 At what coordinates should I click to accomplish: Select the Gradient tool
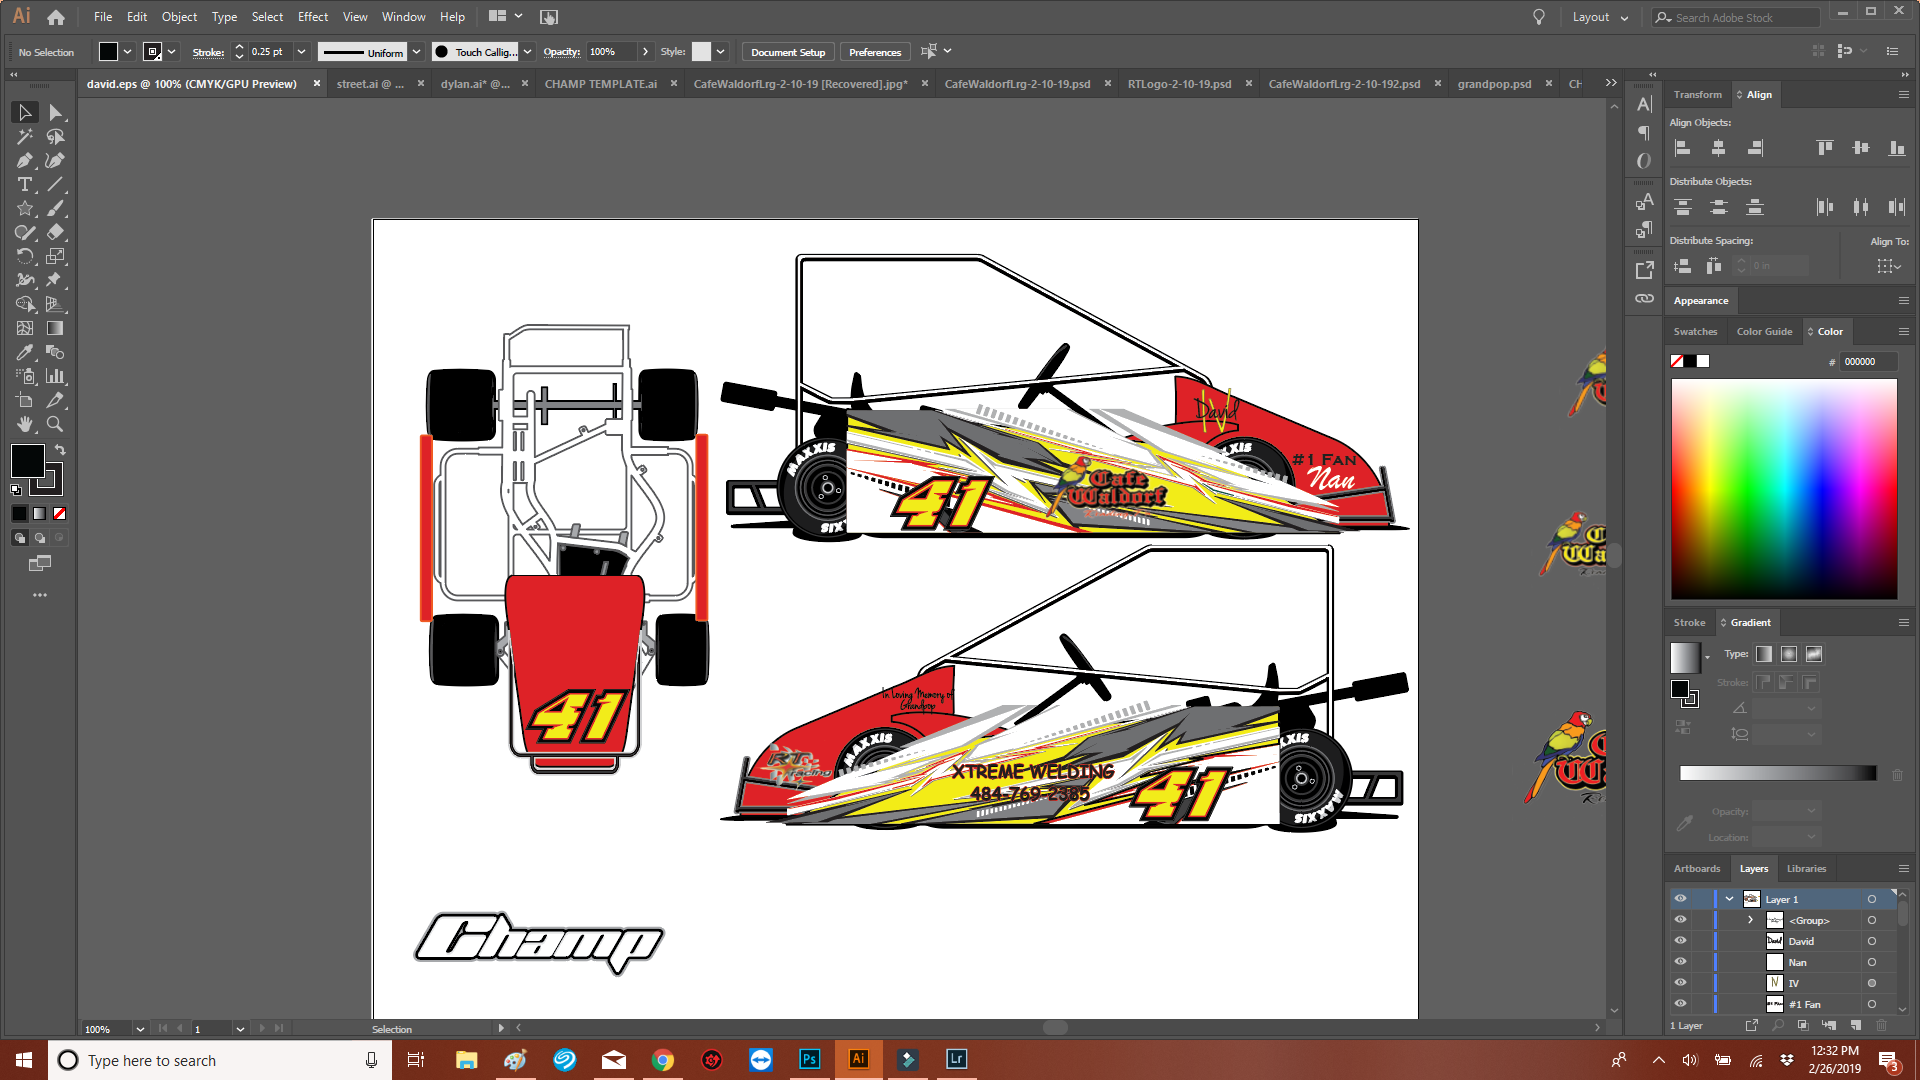[55, 328]
